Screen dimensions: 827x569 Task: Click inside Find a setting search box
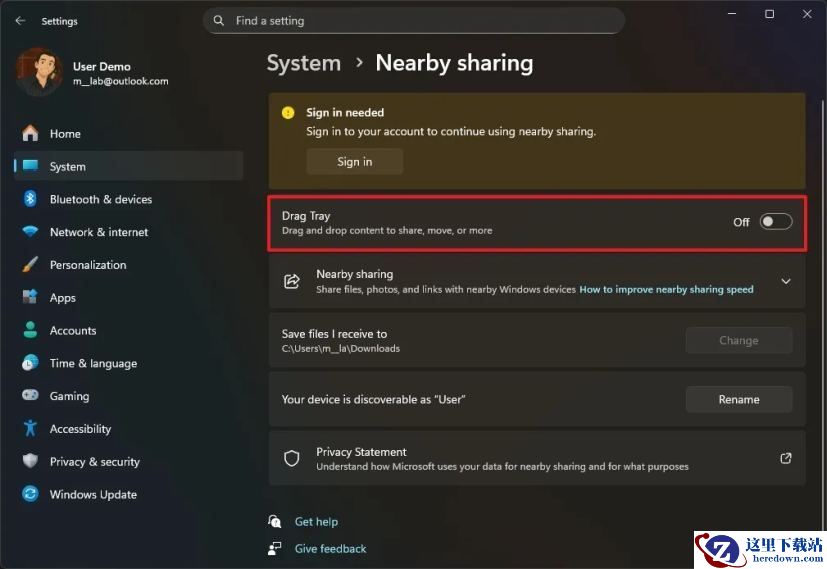(420, 21)
